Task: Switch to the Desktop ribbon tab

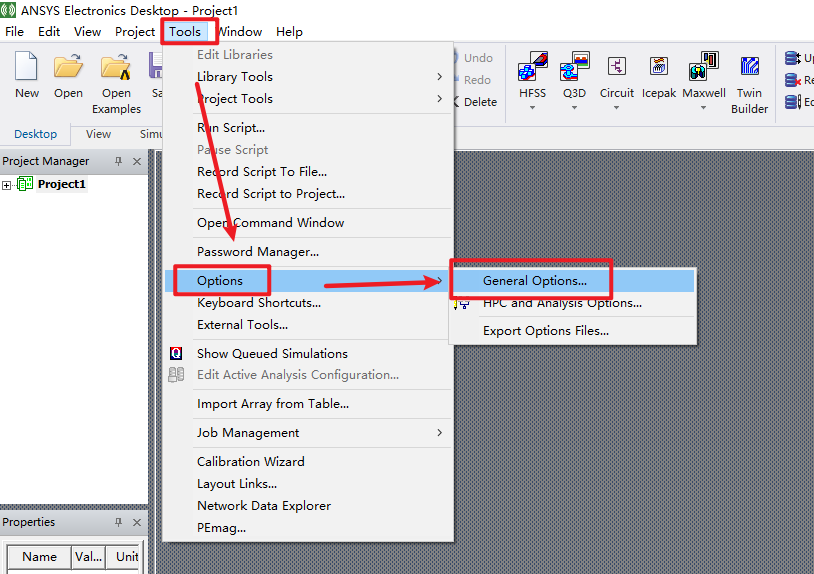Action: tap(35, 134)
